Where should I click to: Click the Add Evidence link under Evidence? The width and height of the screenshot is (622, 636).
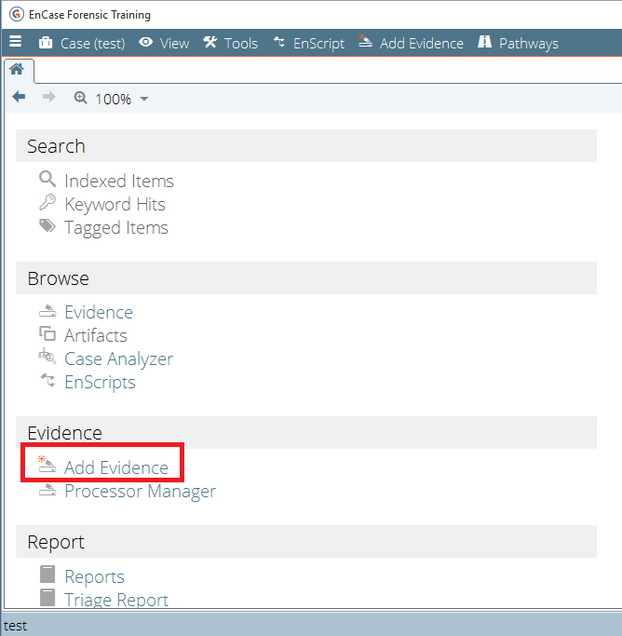(x=116, y=467)
